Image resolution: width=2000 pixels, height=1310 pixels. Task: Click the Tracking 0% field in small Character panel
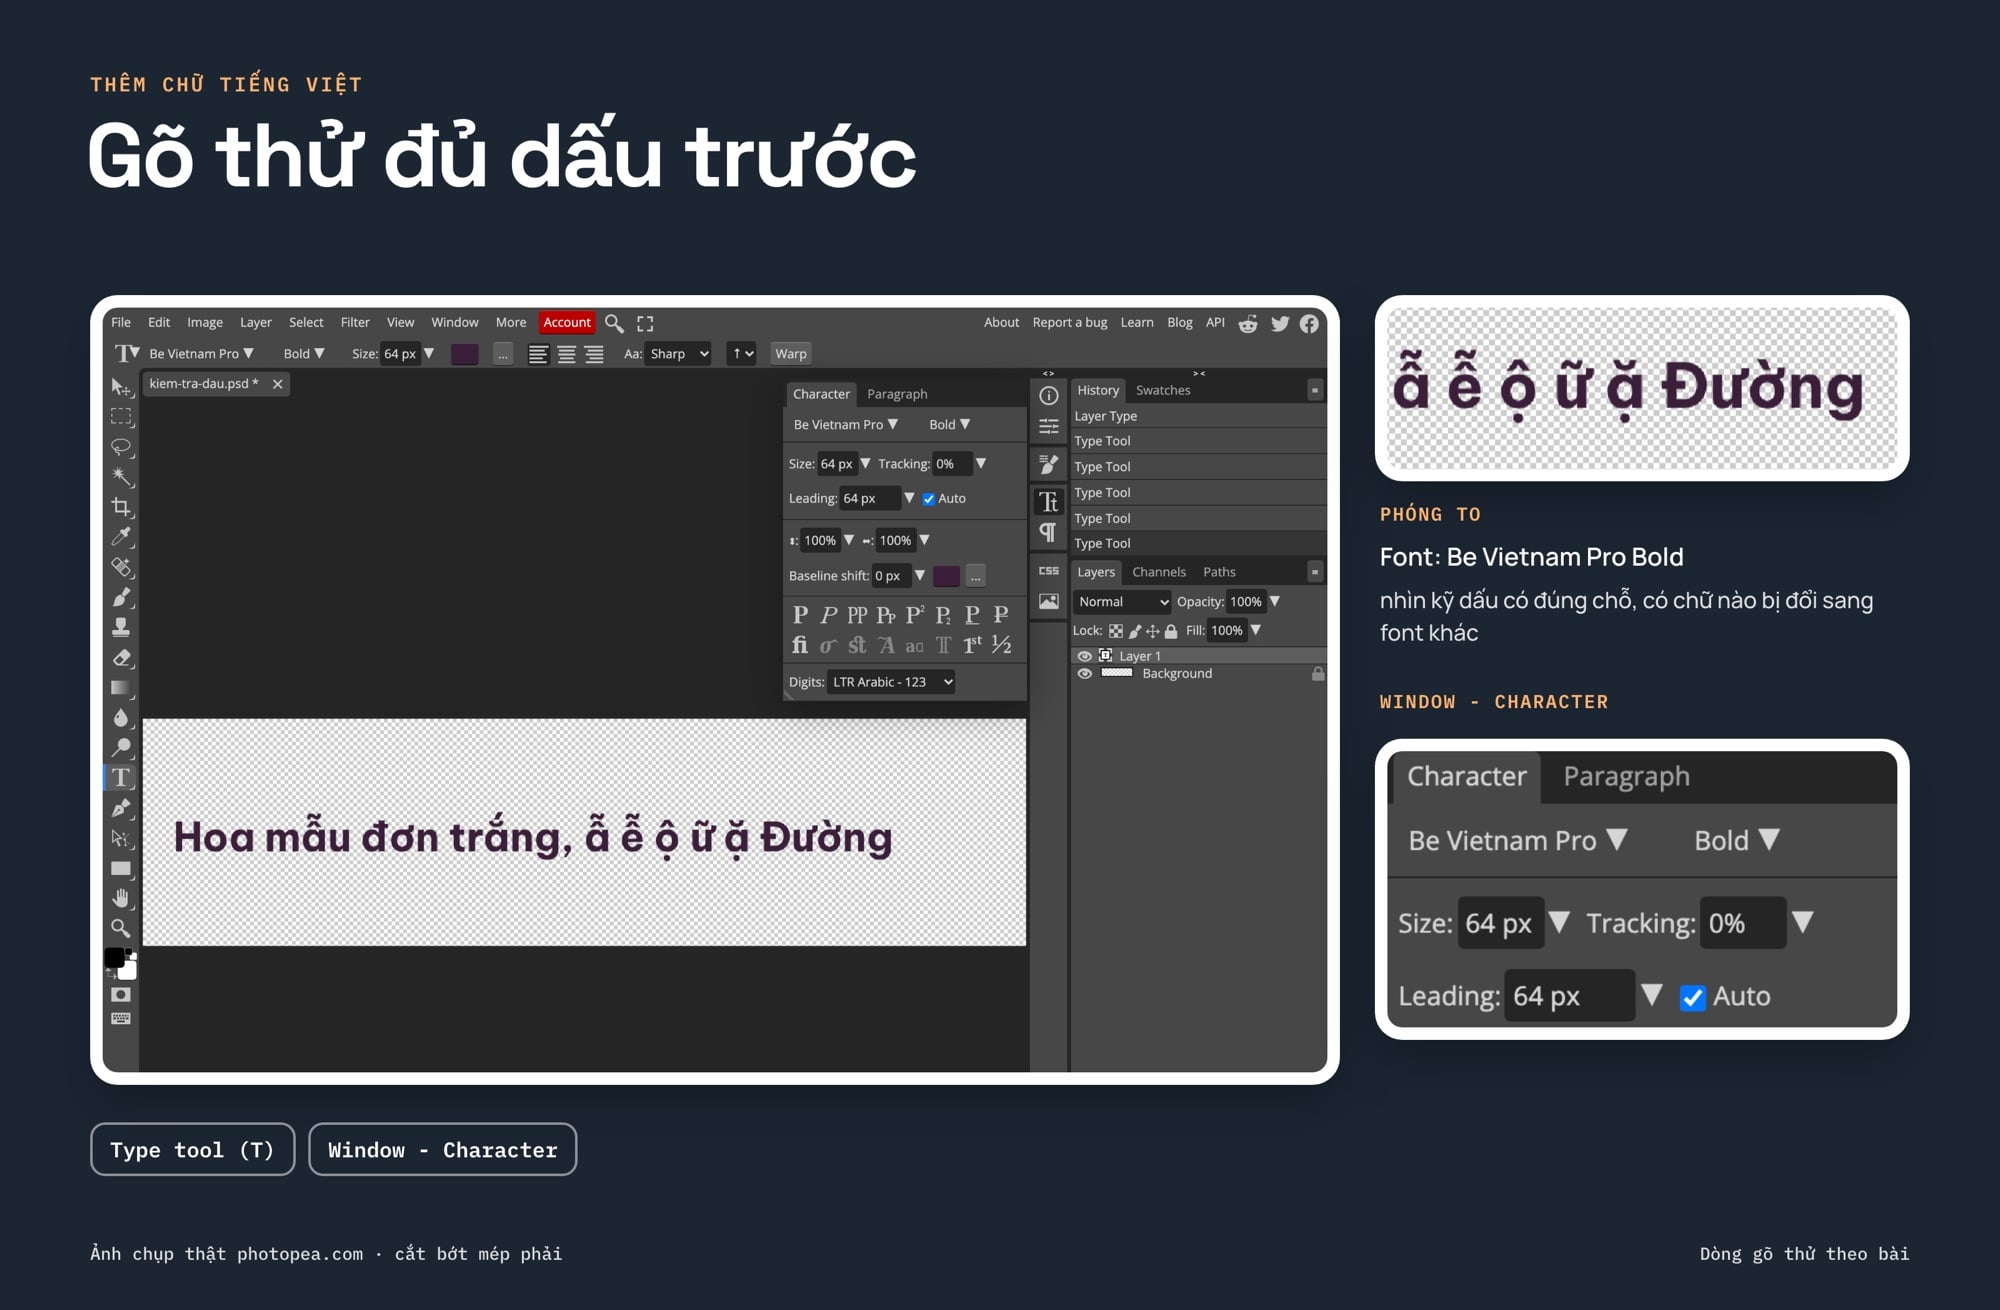click(952, 464)
